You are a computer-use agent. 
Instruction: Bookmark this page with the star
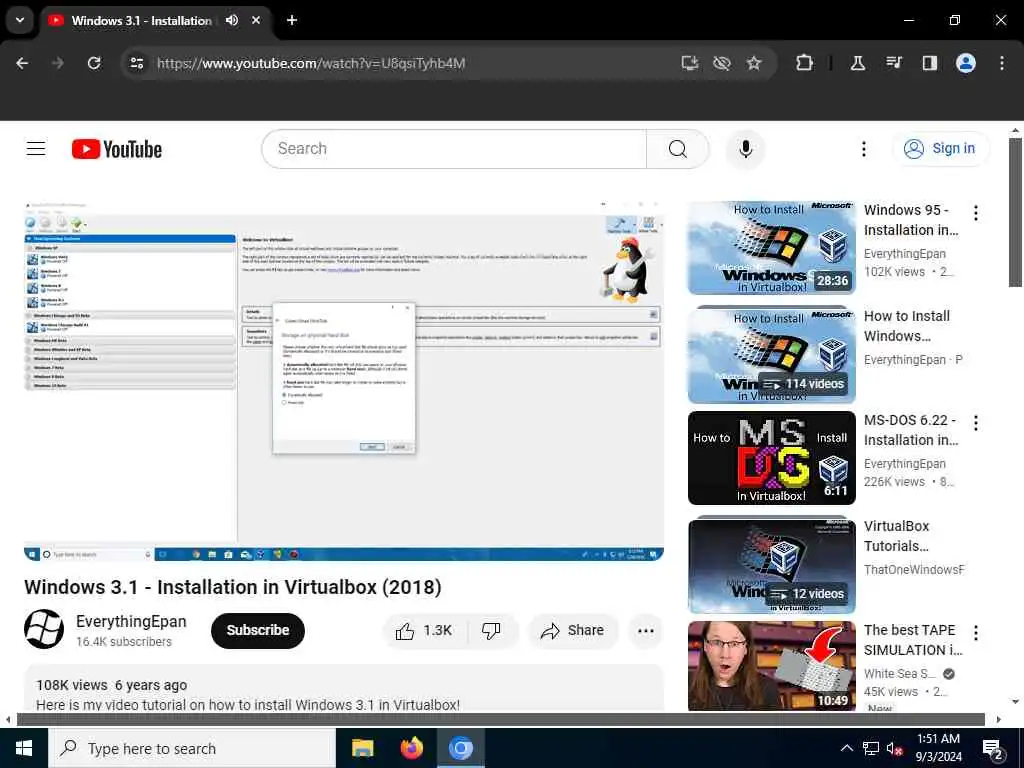click(x=754, y=63)
